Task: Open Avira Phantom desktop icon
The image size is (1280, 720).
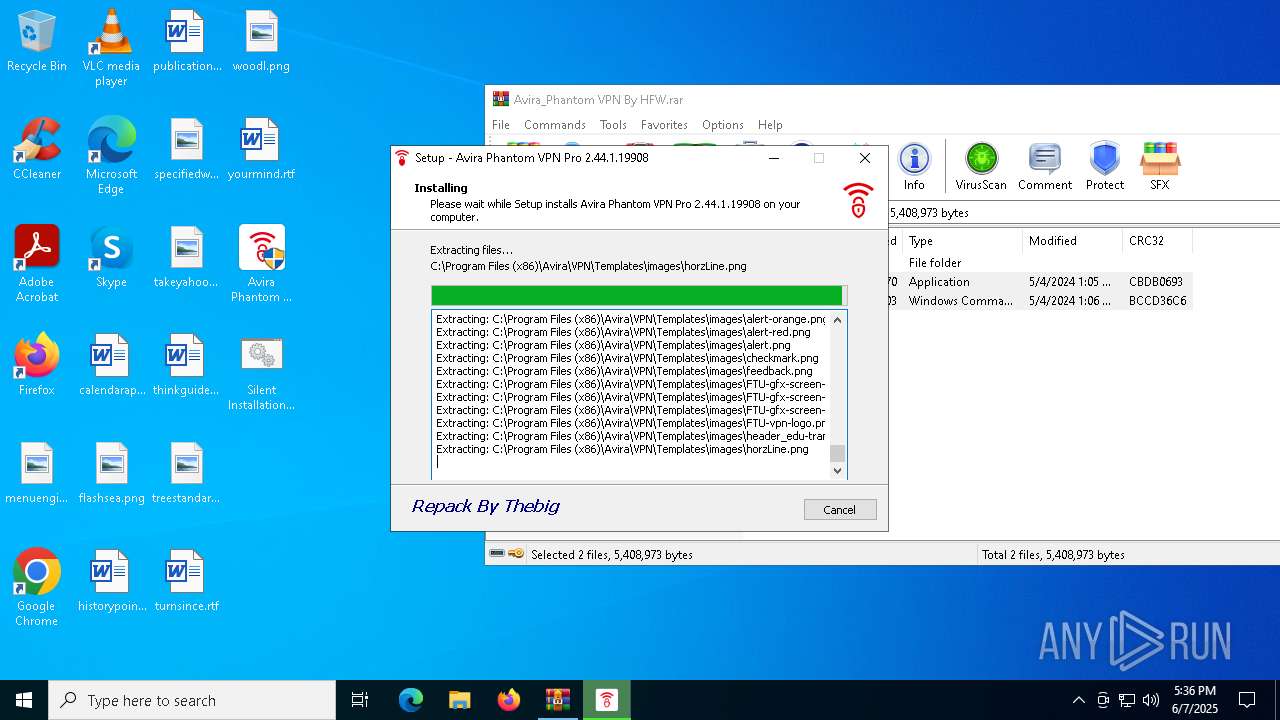Action: (261, 264)
